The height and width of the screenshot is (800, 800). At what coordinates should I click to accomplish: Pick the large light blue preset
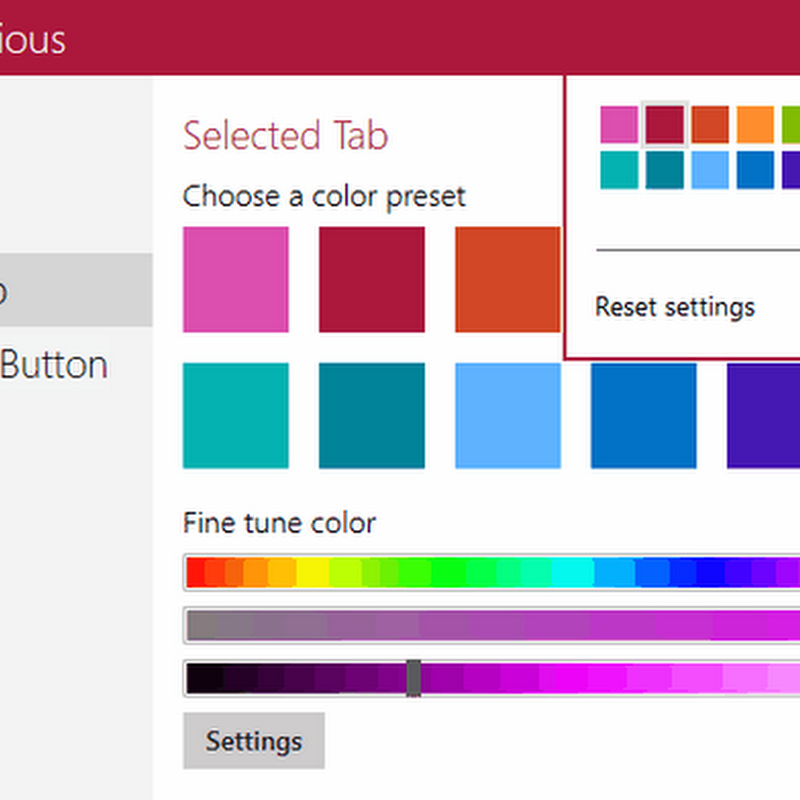point(508,415)
